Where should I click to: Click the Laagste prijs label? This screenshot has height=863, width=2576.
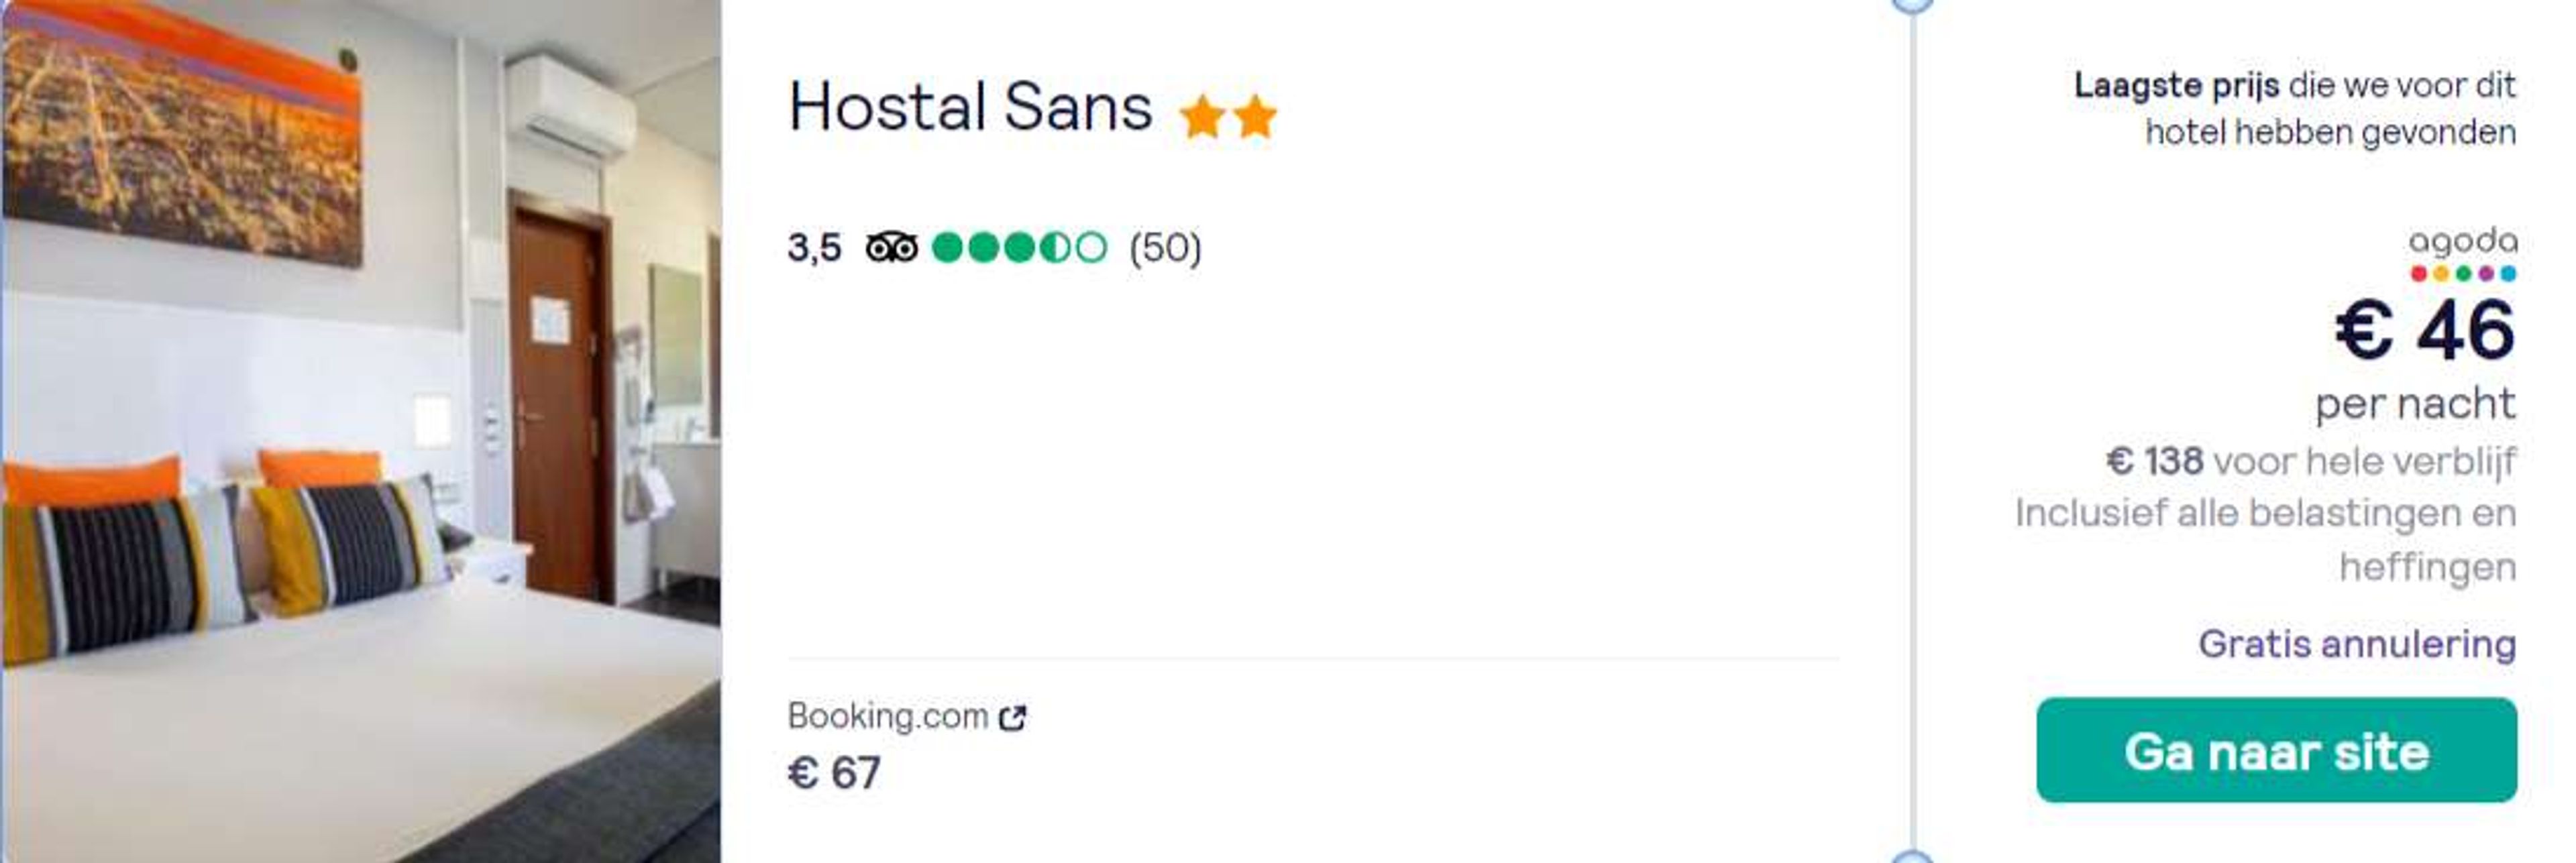tap(2177, 85)
